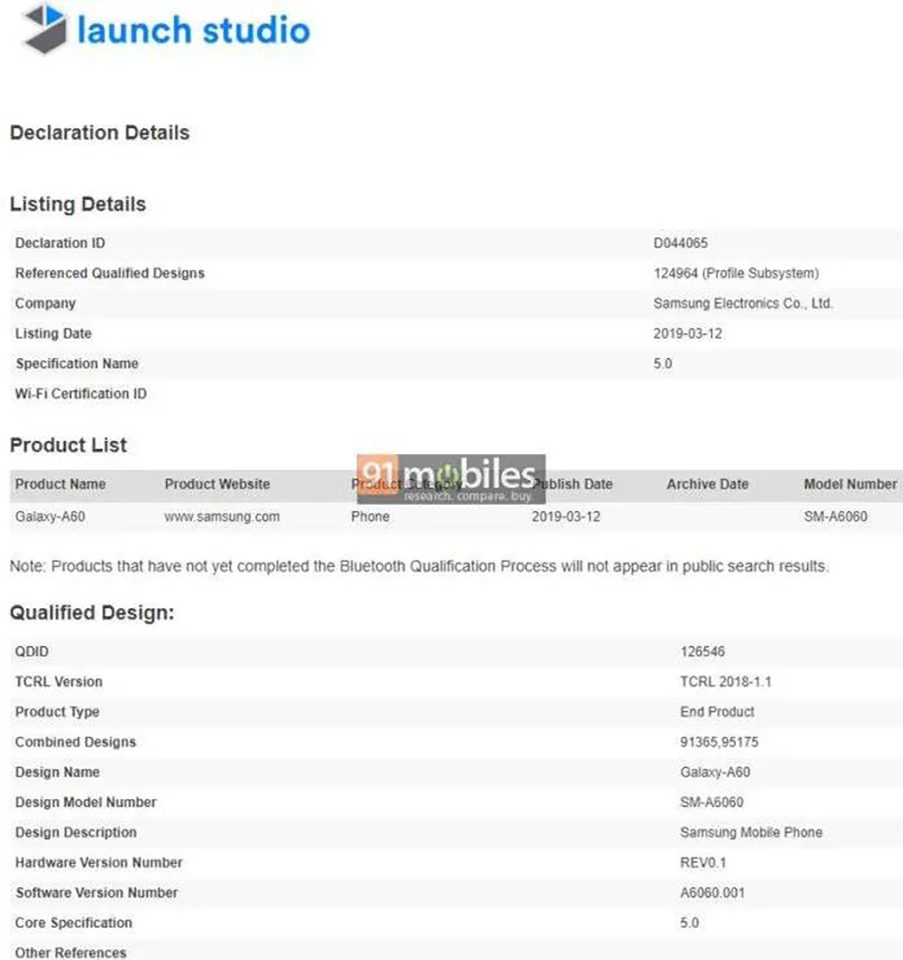Open the www.samsung.com product website link

point(222,516)
